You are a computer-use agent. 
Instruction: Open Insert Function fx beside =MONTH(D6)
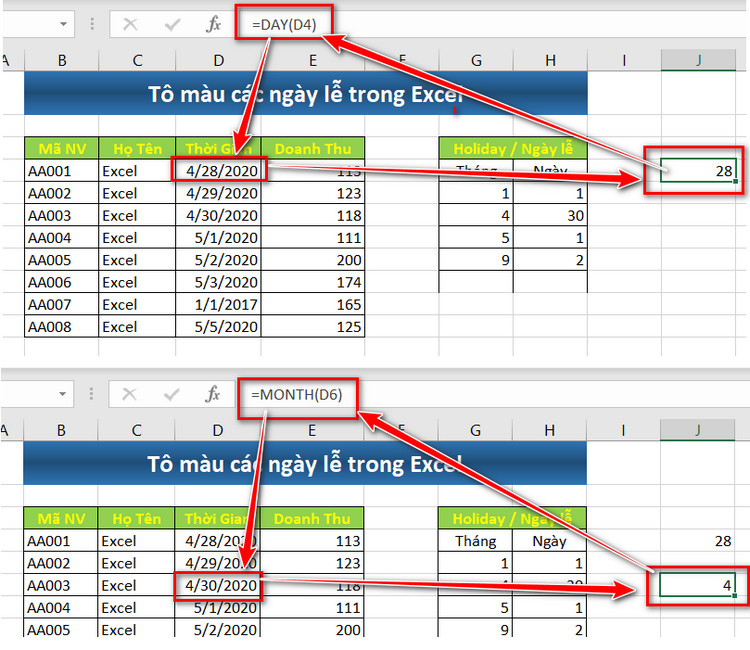(212, 394)
